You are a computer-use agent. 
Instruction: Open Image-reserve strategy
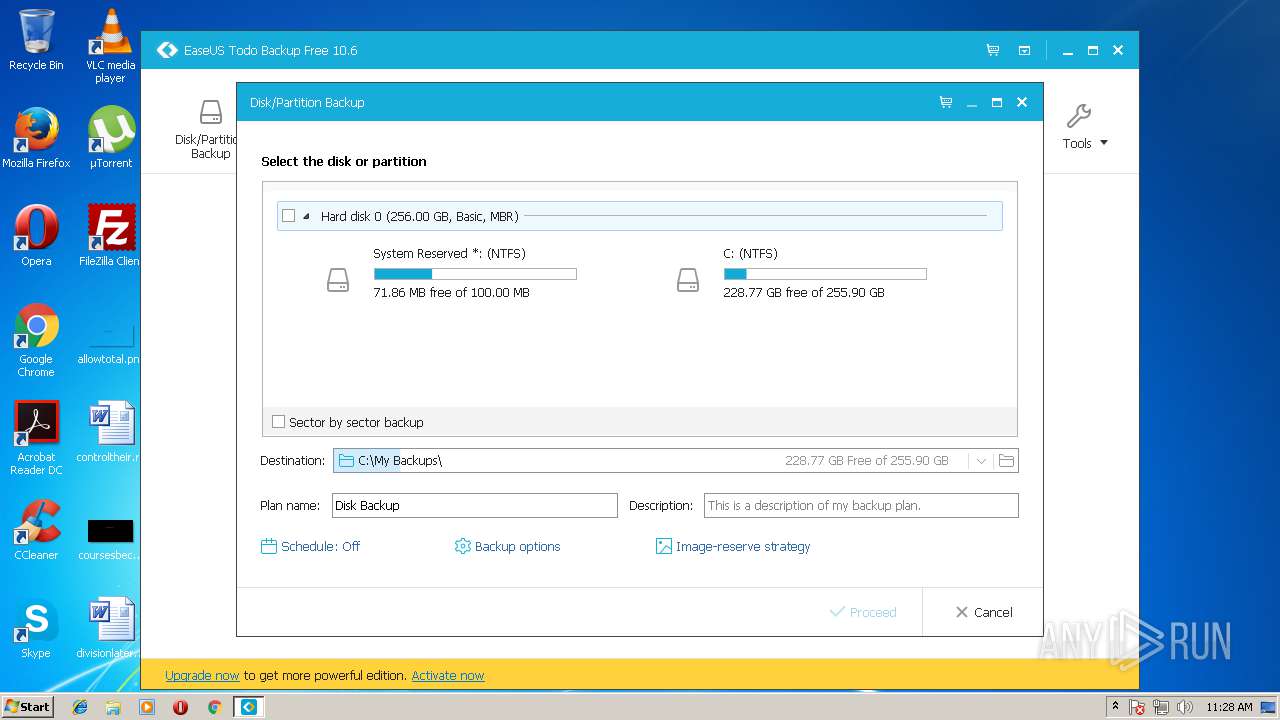(x=733, y=547)
